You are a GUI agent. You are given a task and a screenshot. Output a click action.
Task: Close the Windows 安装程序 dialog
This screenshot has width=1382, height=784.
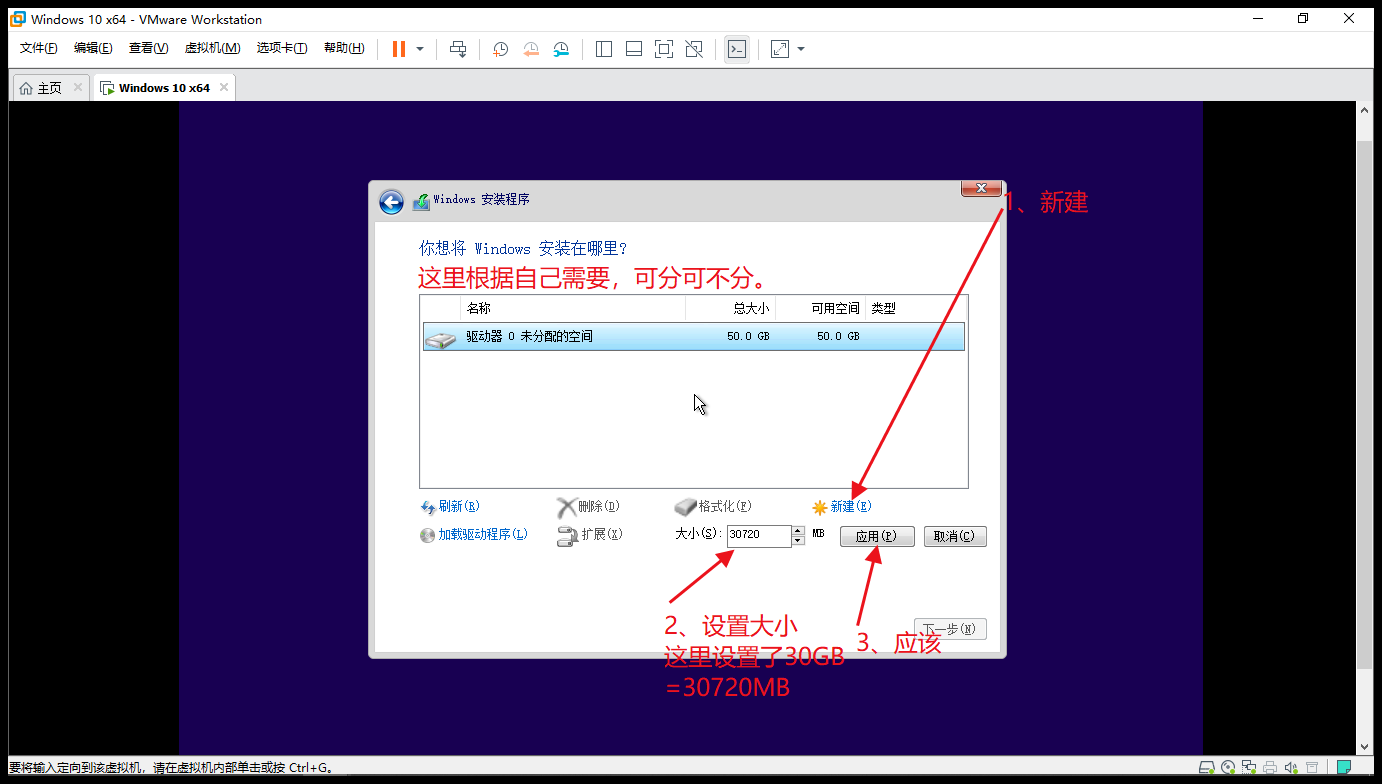(981, 188)
